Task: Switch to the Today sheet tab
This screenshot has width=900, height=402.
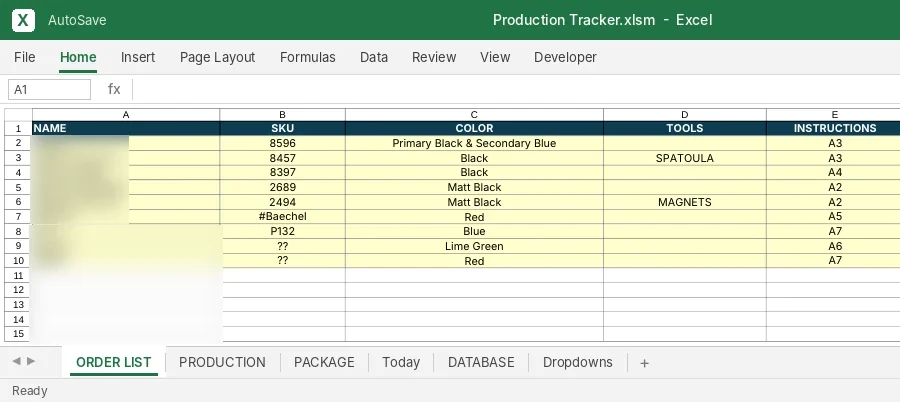Action: coord(401,362)
